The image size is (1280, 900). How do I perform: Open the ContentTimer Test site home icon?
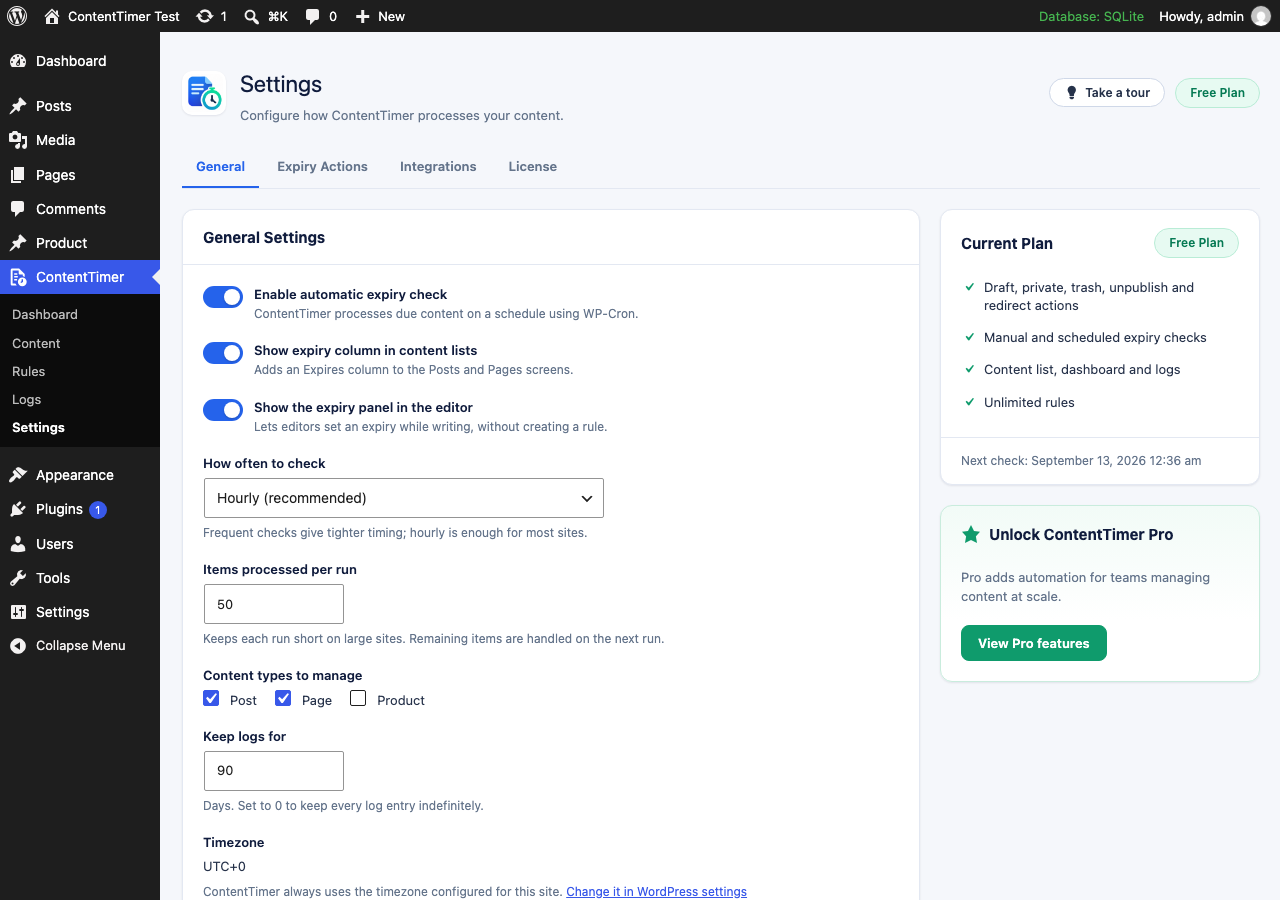[x=52, y=16]
